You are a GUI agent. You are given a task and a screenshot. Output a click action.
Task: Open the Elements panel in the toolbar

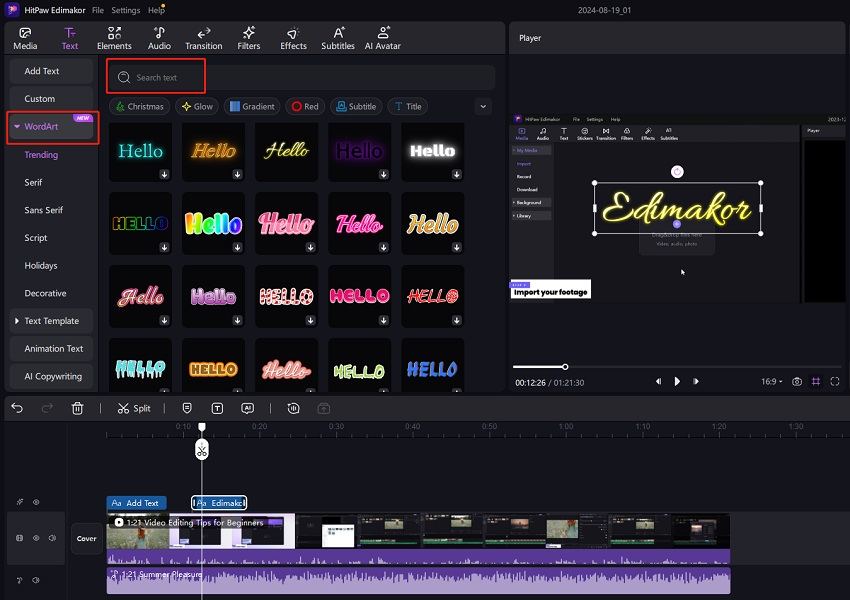tap(114, 38)
